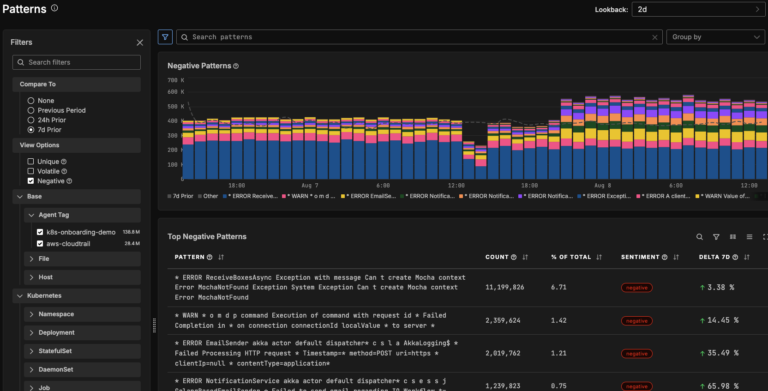The image size is (768, 391).
Task: Open the Group by dropdown
Action: [715, 37]
